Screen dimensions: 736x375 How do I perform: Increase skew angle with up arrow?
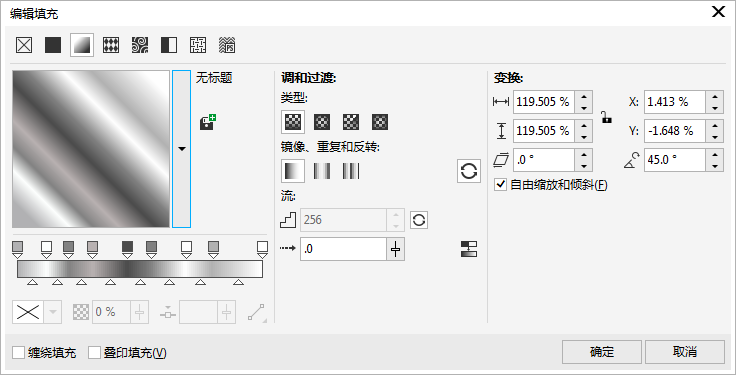click(x=583, y=154)
